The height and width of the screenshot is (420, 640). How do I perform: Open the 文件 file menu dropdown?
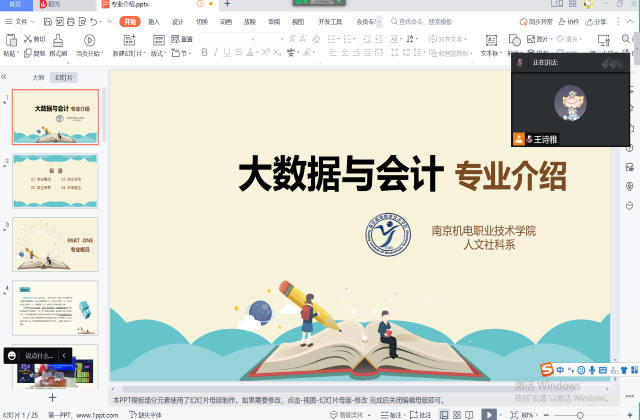pos(21,21)
